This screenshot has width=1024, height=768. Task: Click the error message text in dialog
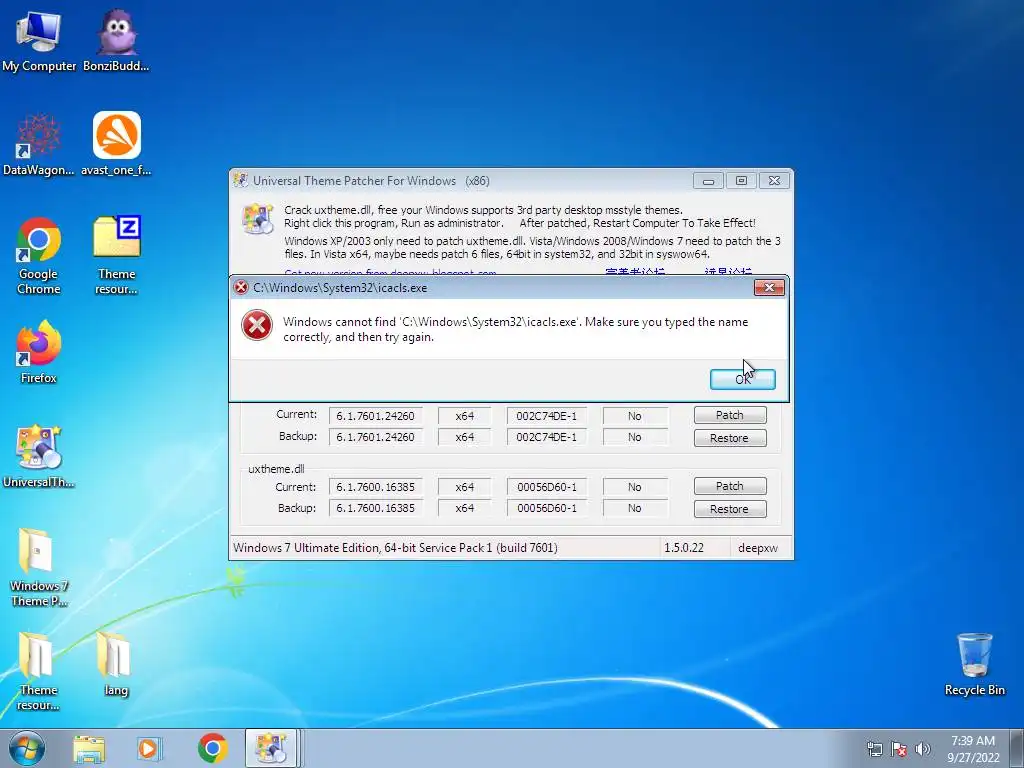[515, 329]
